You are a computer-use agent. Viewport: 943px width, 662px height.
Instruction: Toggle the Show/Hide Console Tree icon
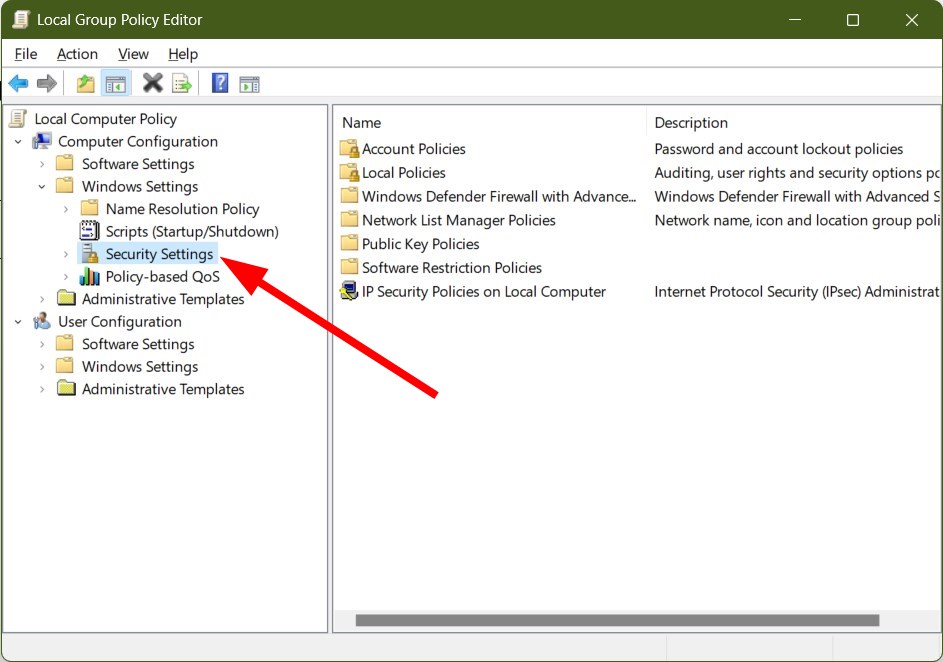[x=115, y=83]
